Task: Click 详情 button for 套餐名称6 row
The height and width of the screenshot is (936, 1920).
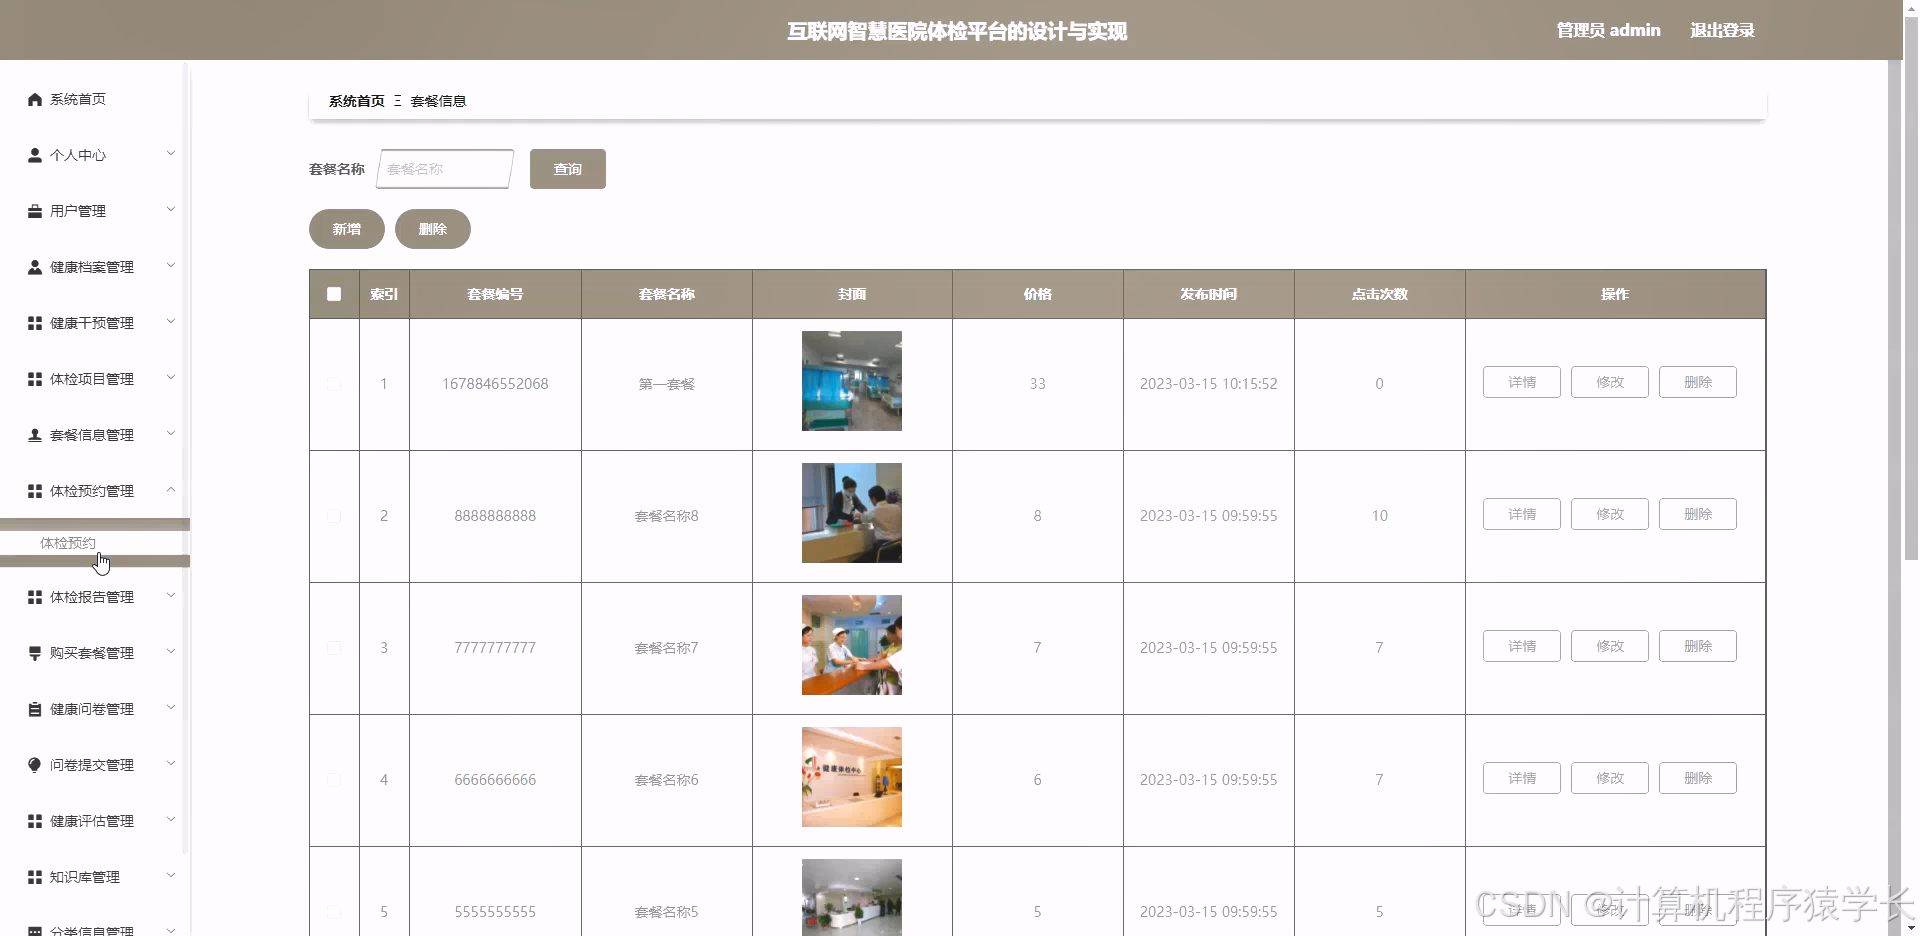Action: tap(1522, 778)
